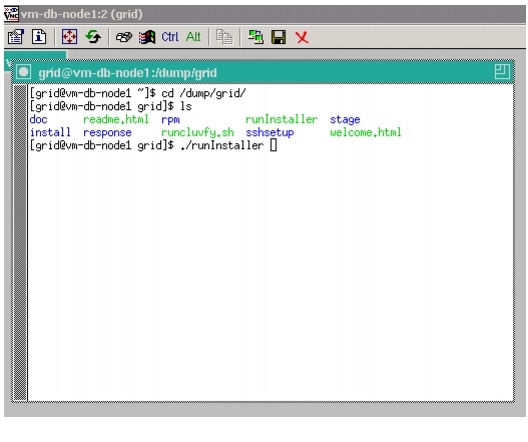
Task: Click the runInstaller file name
Action: (281, 119)
